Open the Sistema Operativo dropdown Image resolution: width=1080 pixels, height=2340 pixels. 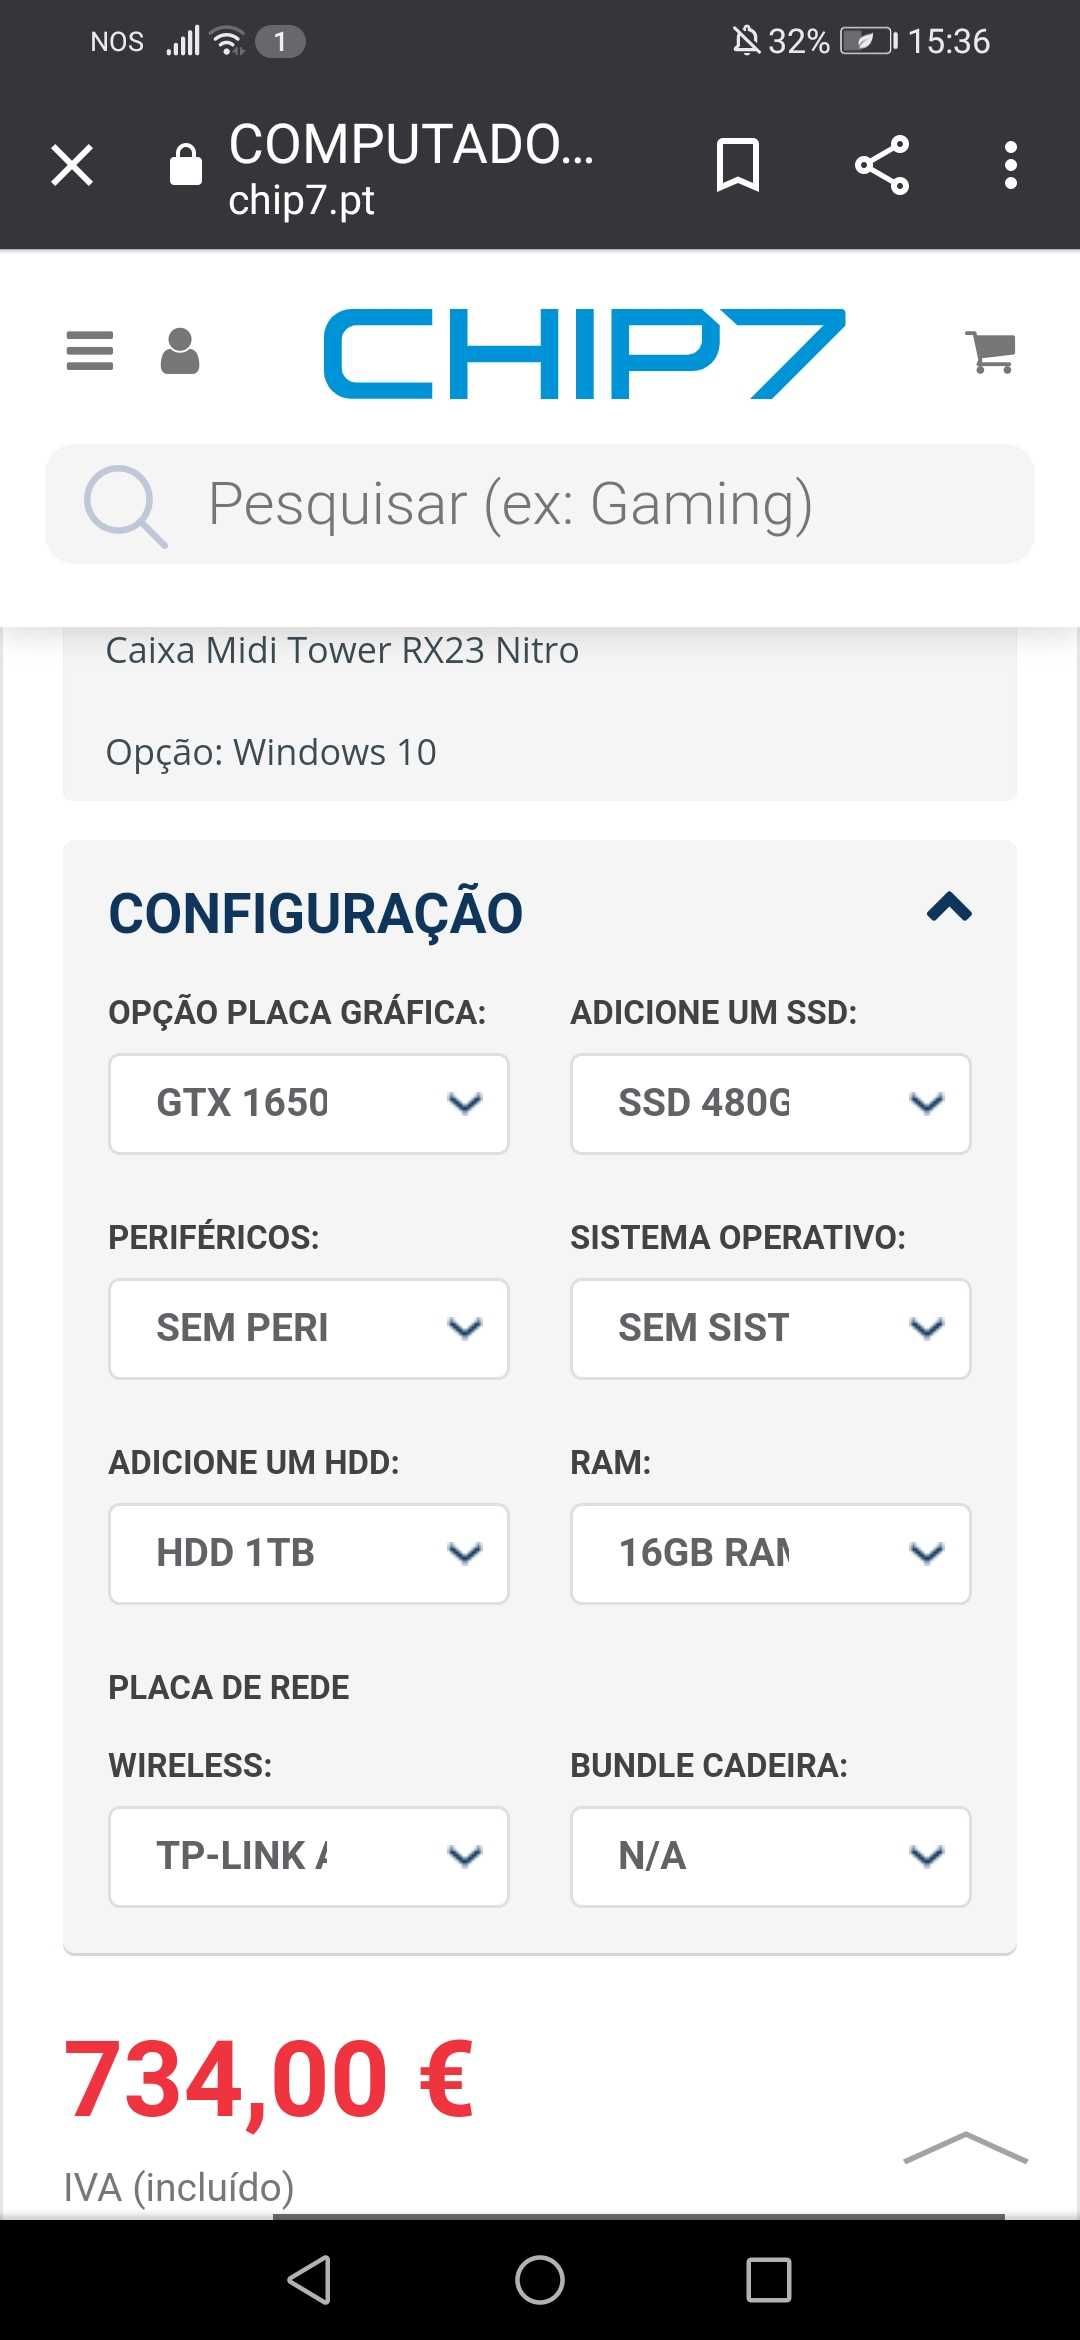tap(771, 1329)
